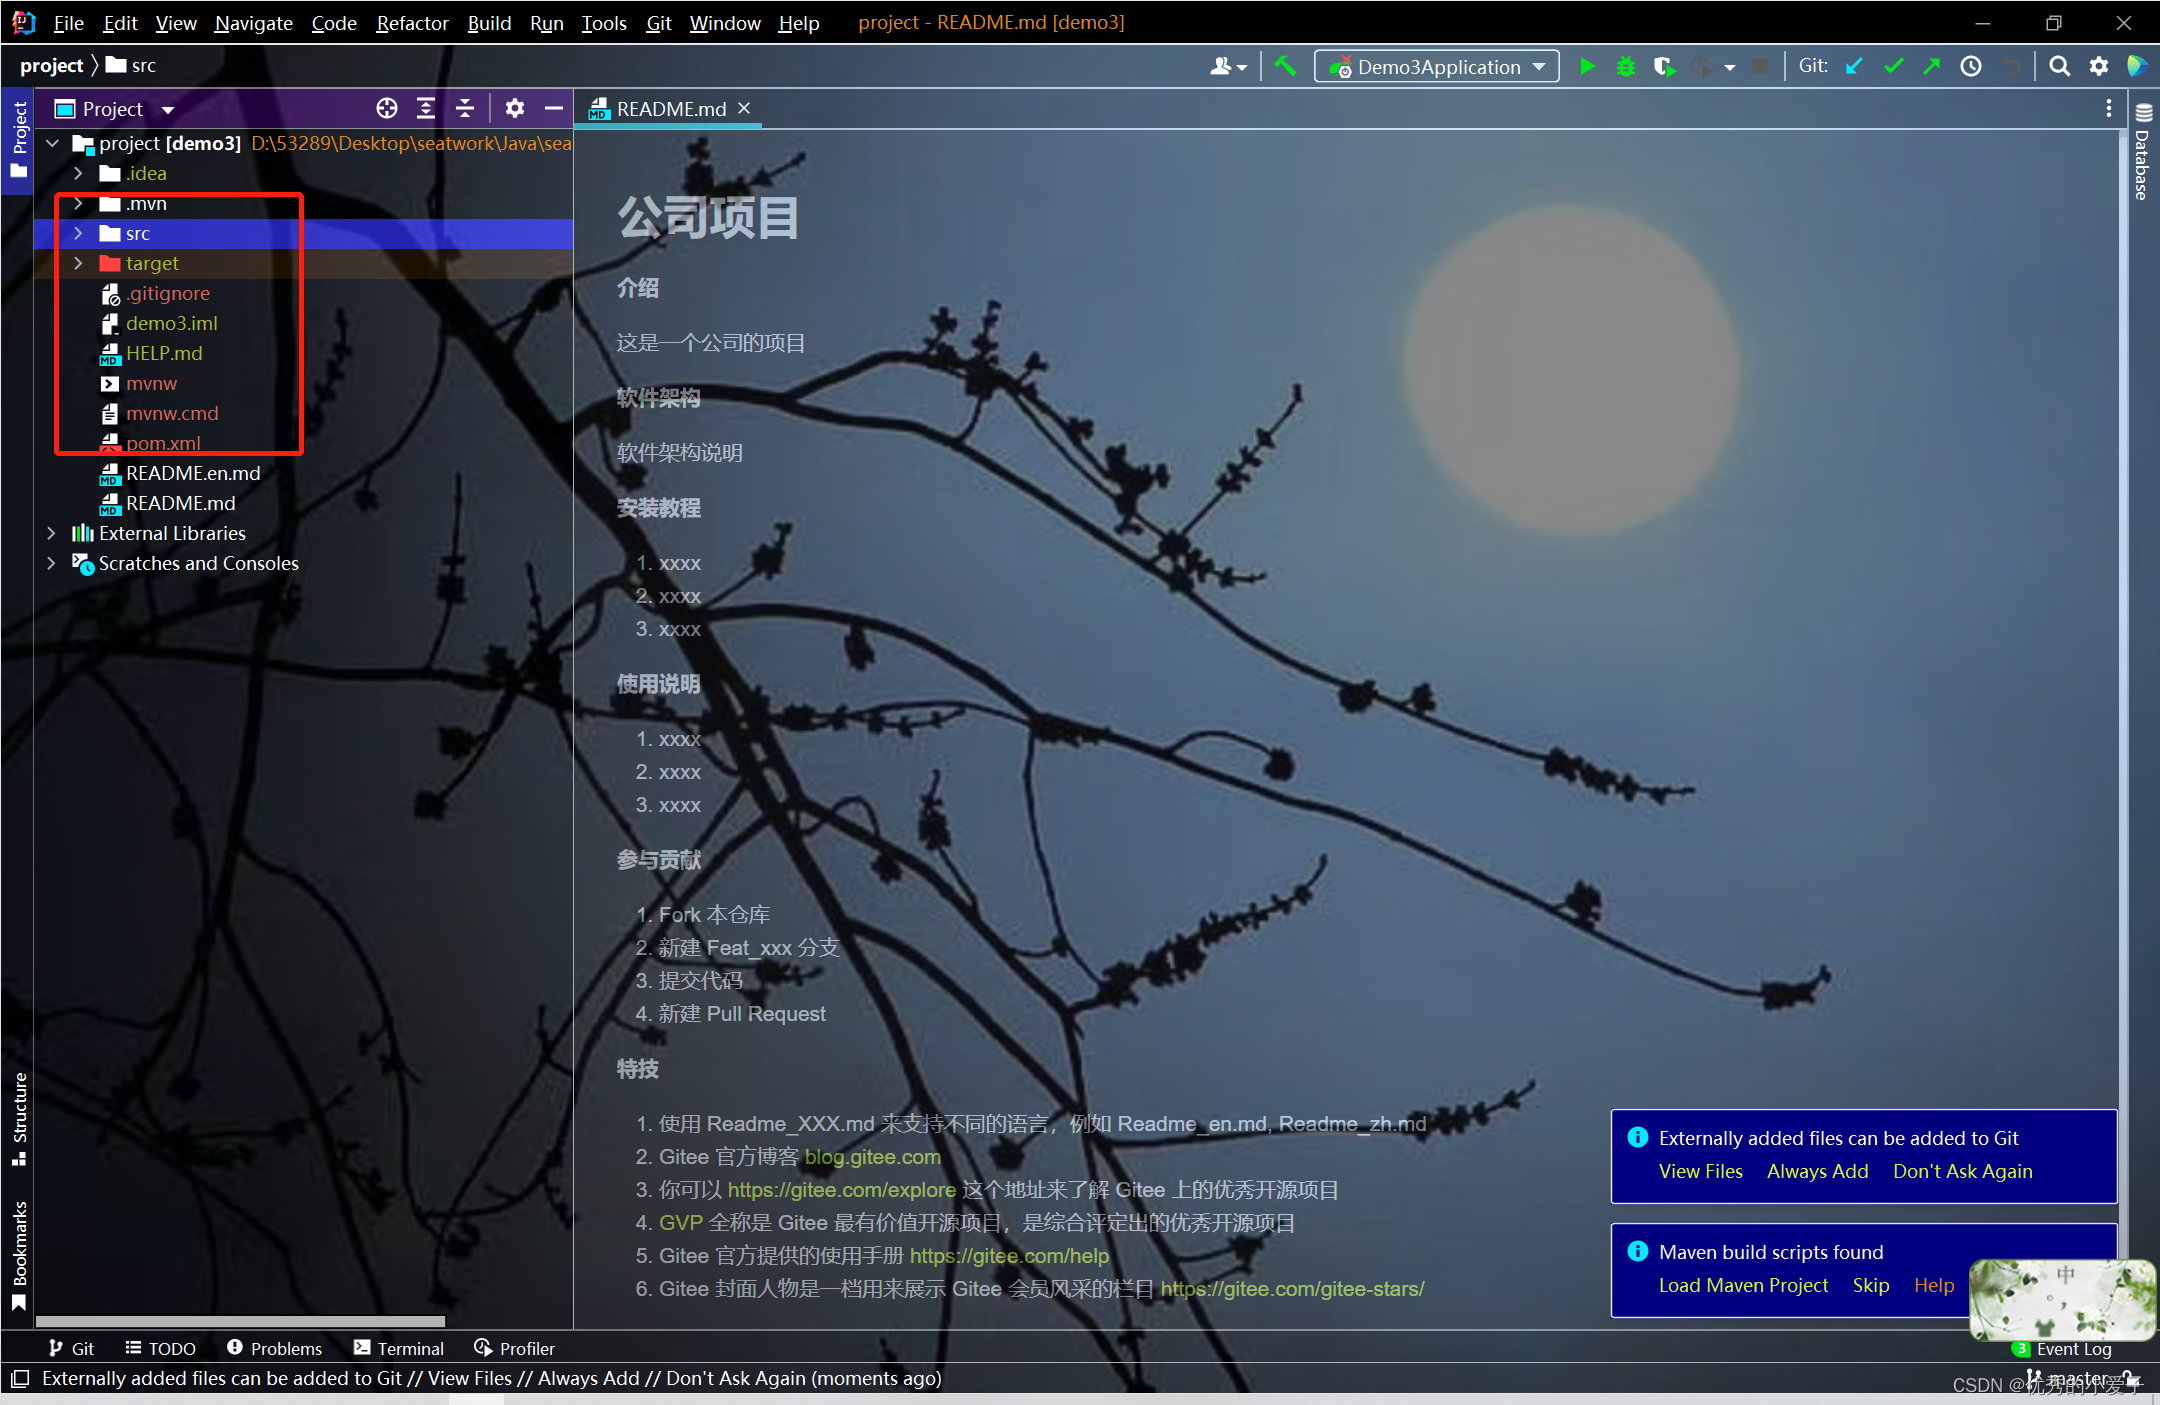Click the Git tab in bottom panel
2160x1405 pixels.
coord(74,1348)
